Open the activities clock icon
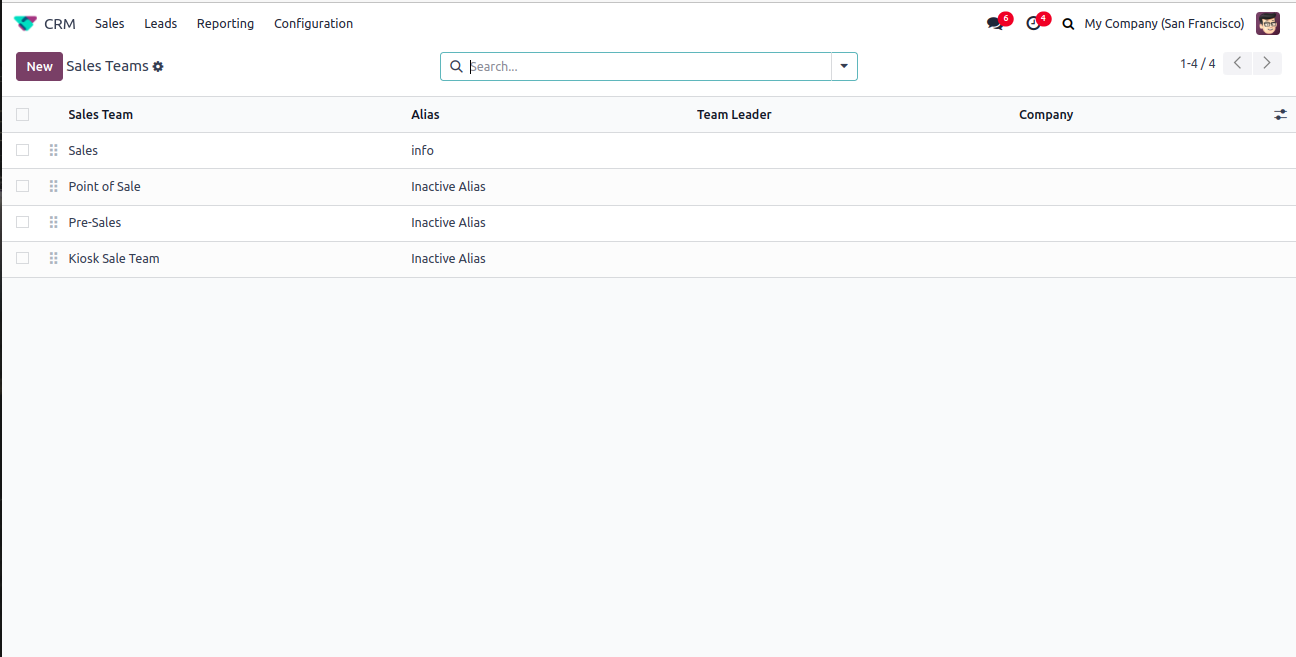The width and height of the screenshot is (1296, 657). pos(1034,23)
